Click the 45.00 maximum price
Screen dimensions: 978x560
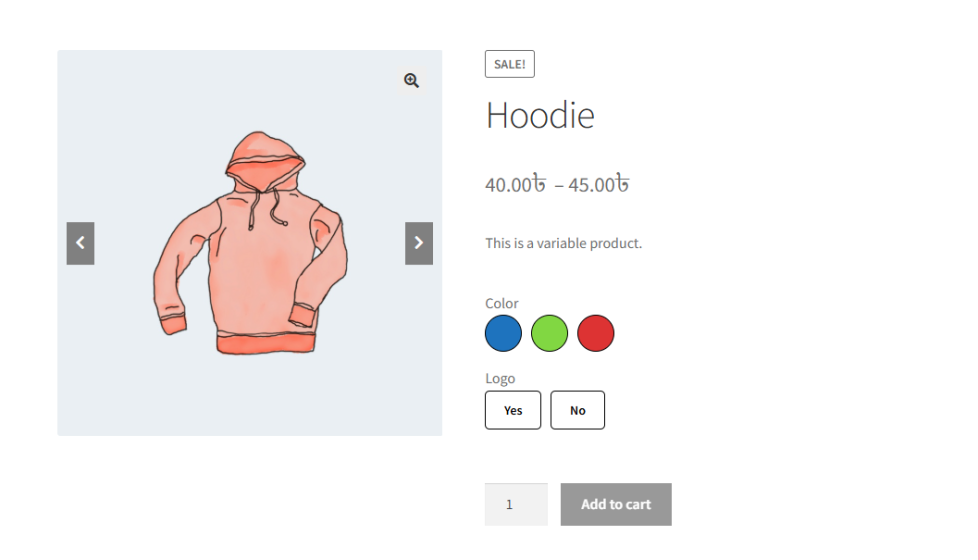point(599,185)
